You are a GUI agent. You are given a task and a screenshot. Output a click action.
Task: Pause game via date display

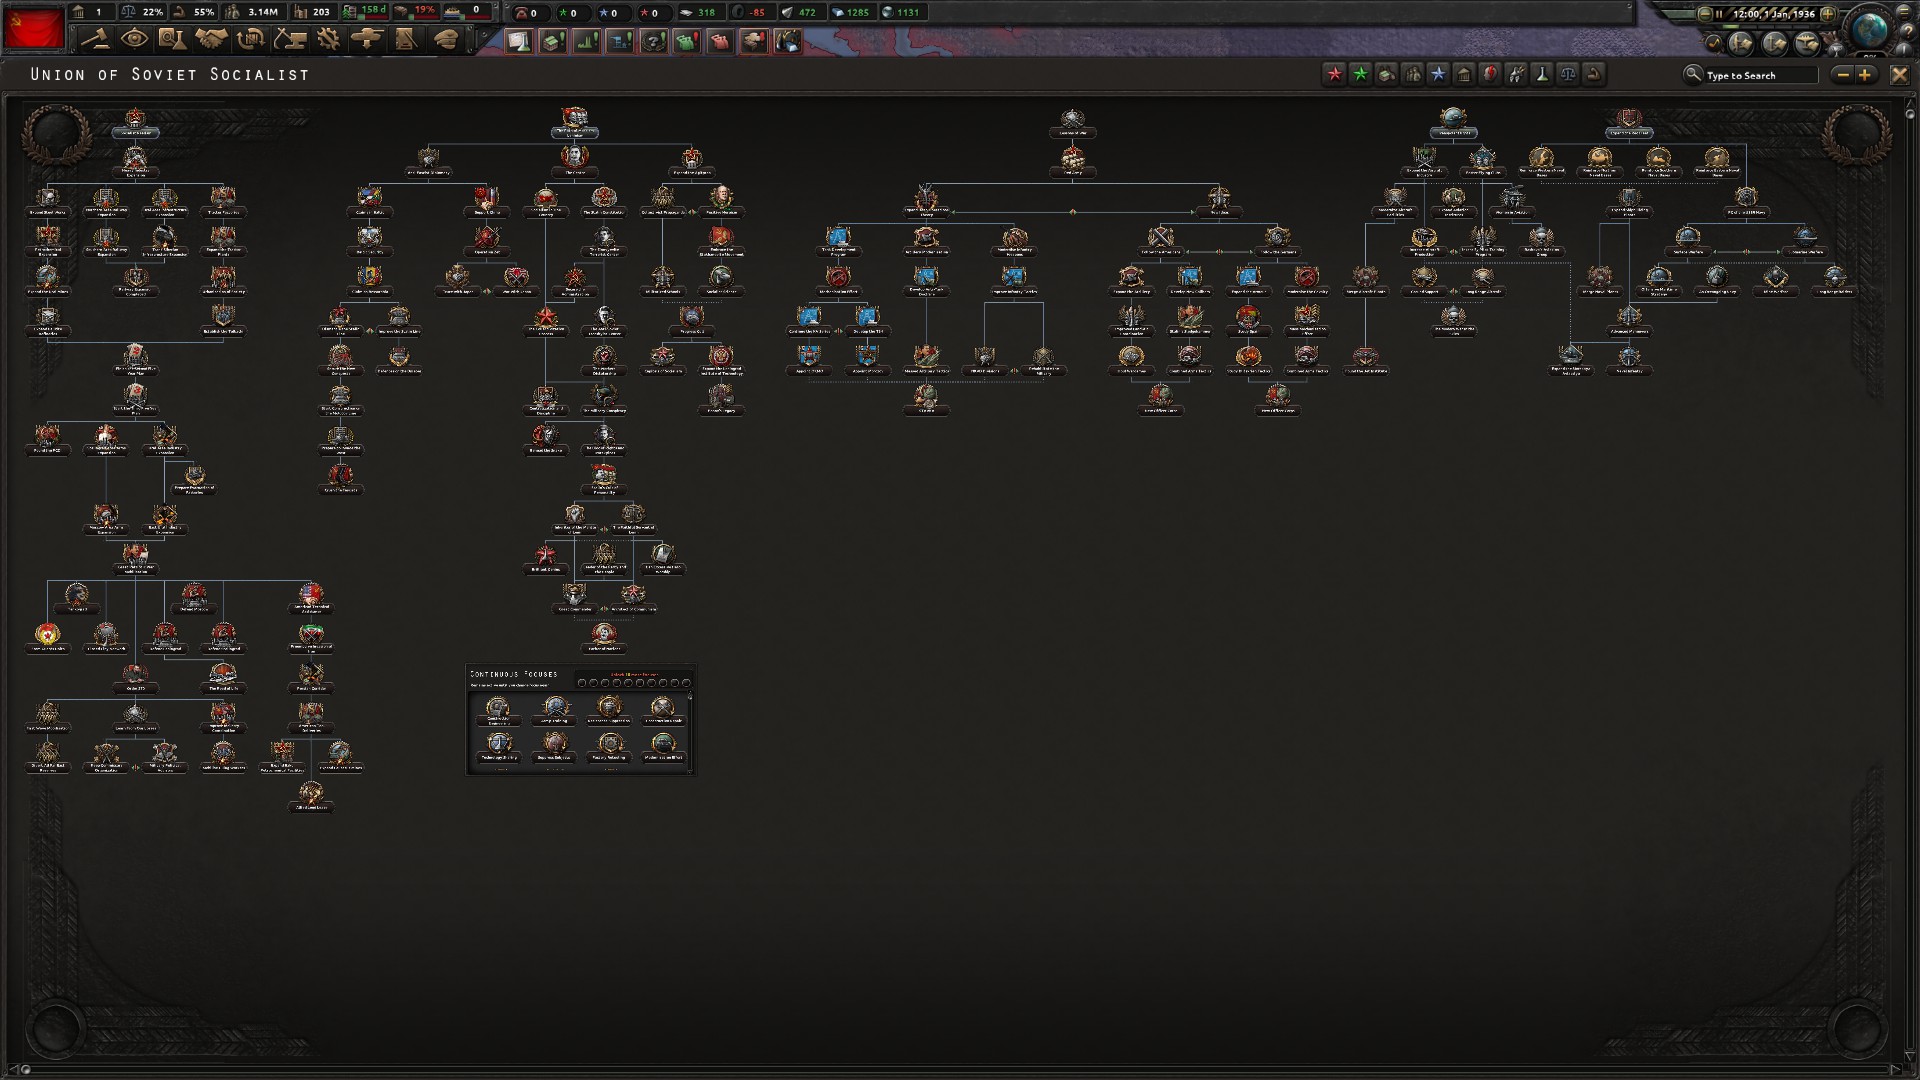(x=1772, y=14)
